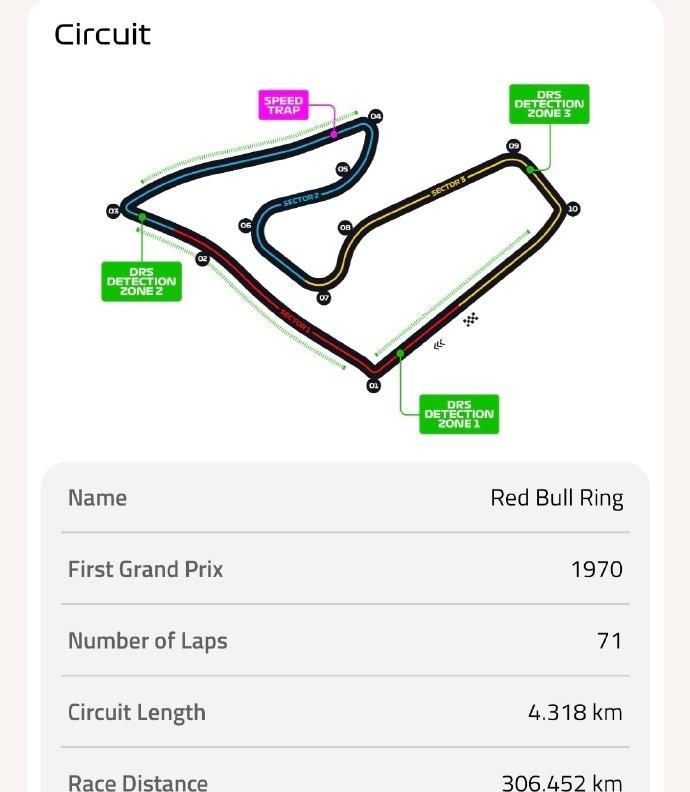
Task: Select the Red Bull Ring name row
Action: (x=345, y=498)
